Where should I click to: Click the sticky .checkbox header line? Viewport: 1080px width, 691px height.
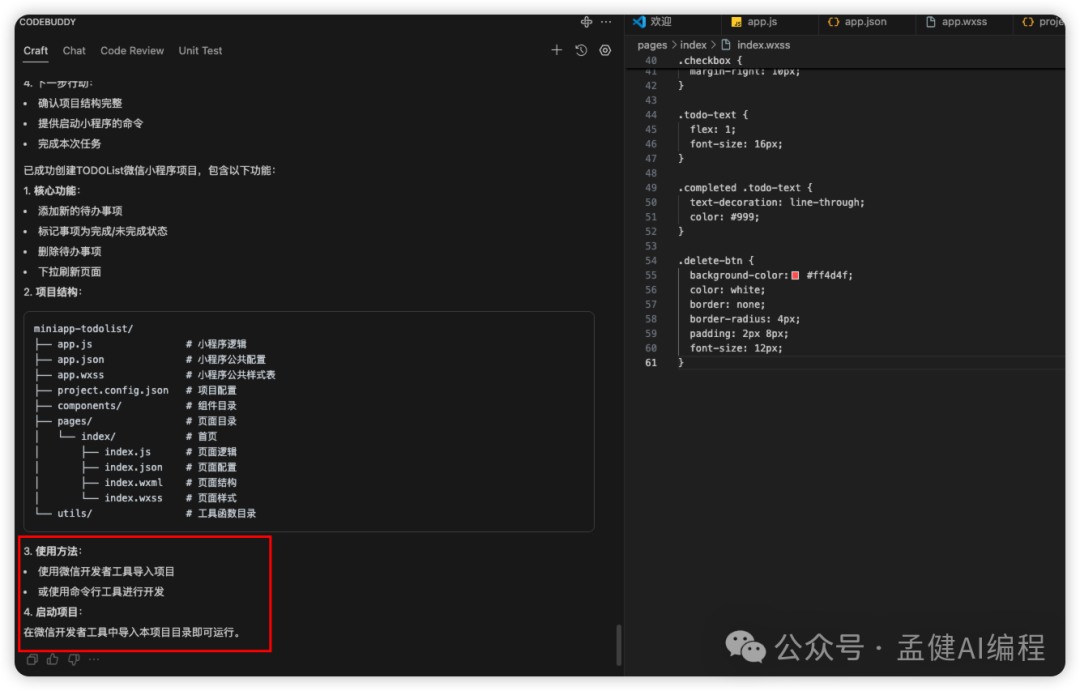click(x=710, y=61)
